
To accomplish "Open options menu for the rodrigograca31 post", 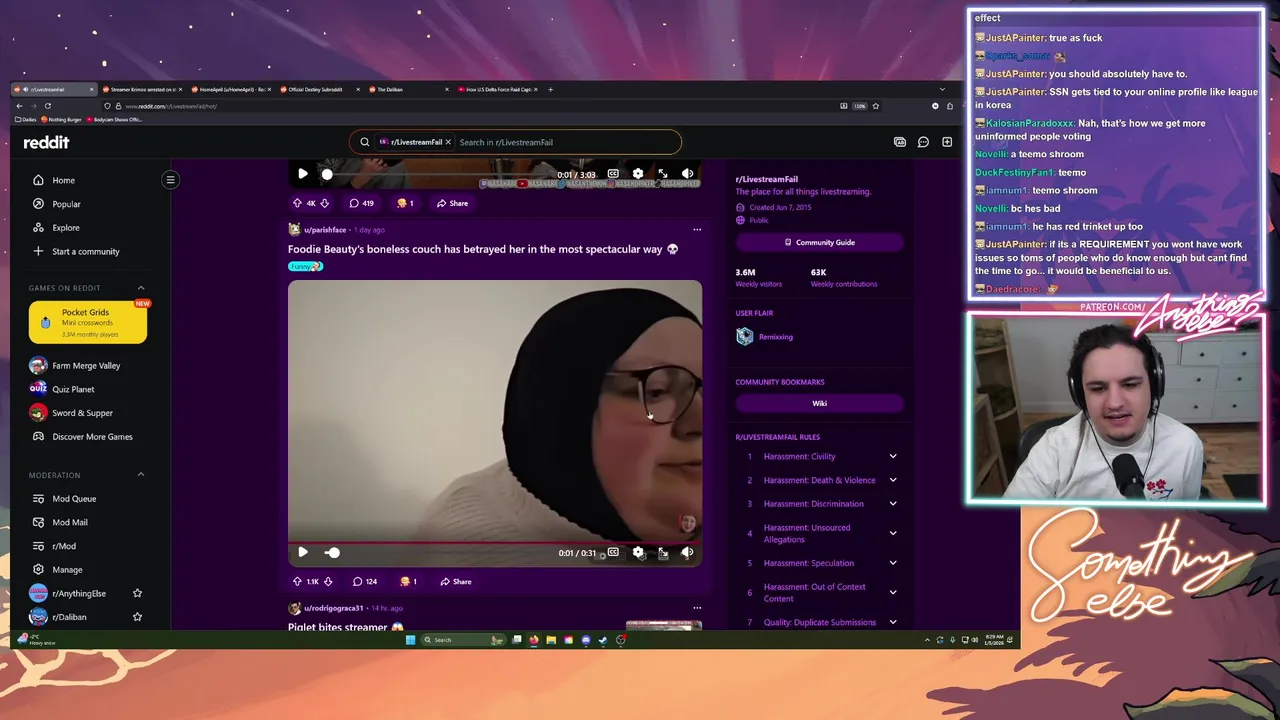I will coord(697,608).
